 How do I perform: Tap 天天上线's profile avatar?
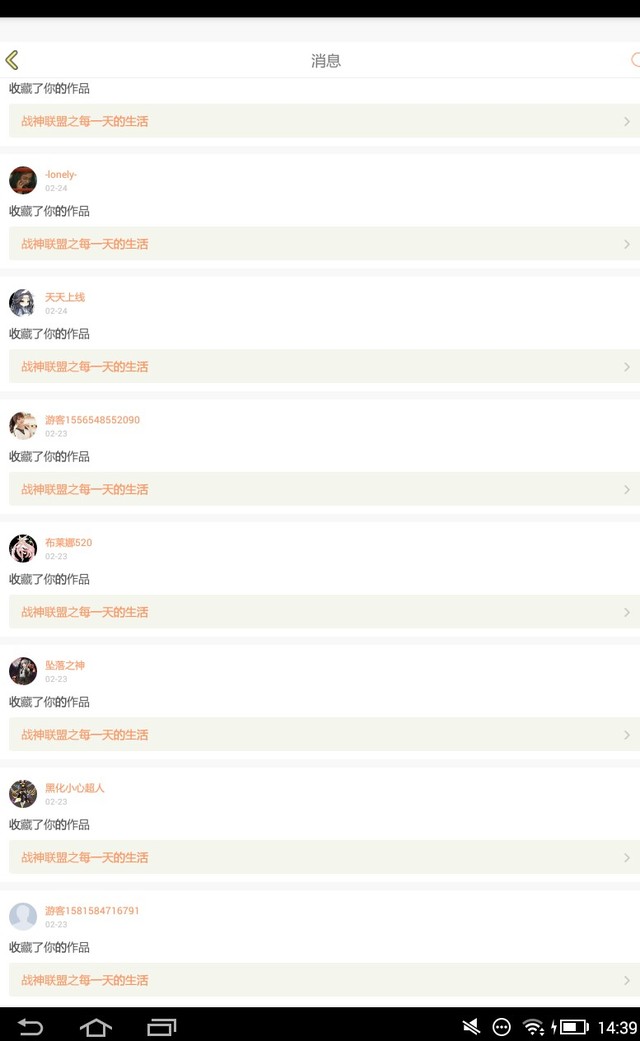coord(23,303)
